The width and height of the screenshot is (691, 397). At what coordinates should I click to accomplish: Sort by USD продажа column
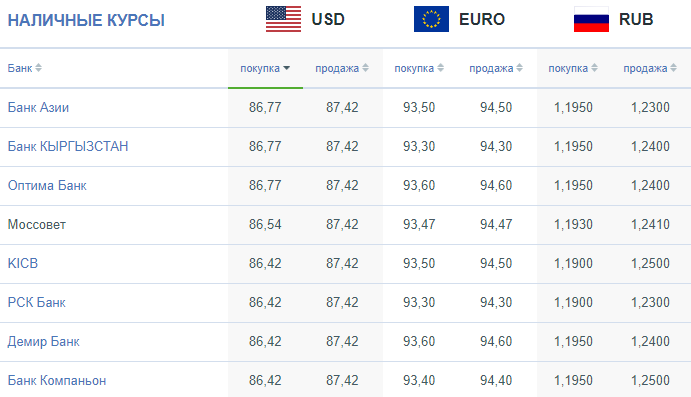tap(342, 68)
